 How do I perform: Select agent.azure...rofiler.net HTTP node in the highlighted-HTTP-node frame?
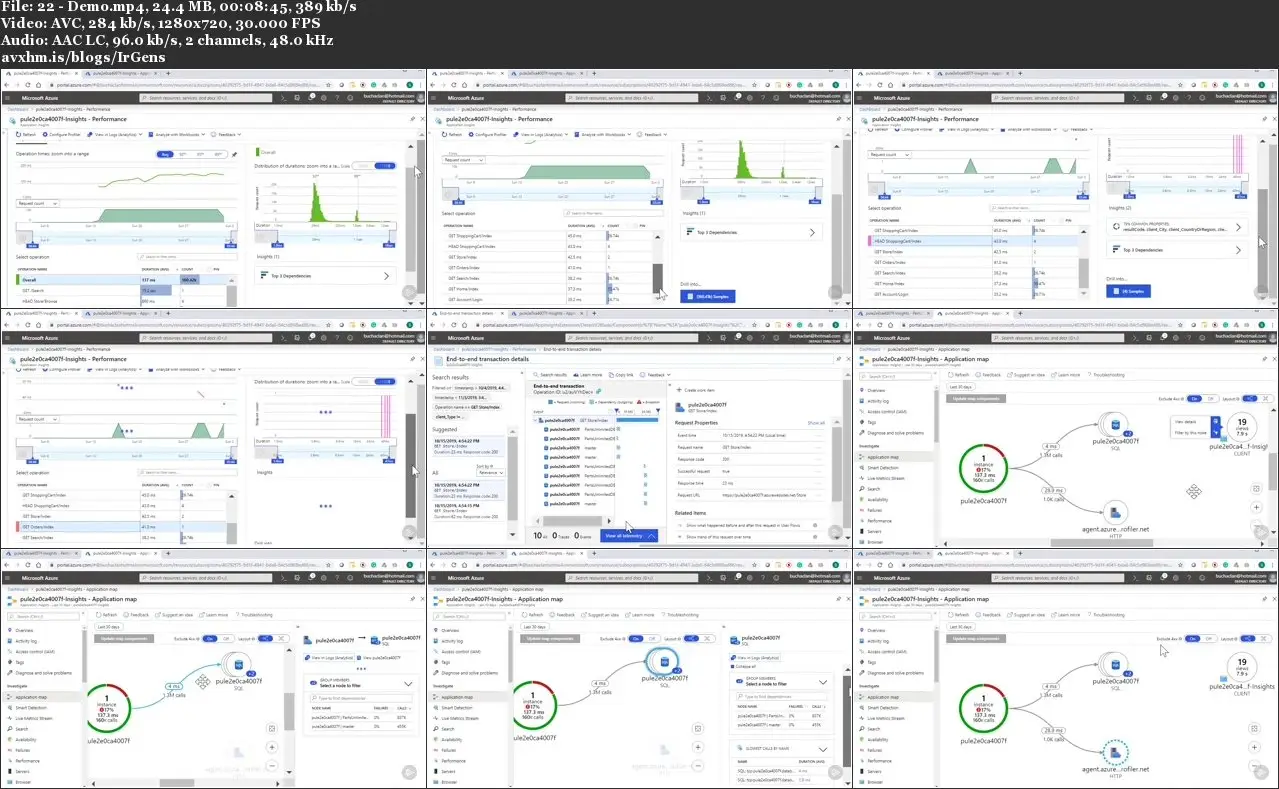click(1115, 751)
